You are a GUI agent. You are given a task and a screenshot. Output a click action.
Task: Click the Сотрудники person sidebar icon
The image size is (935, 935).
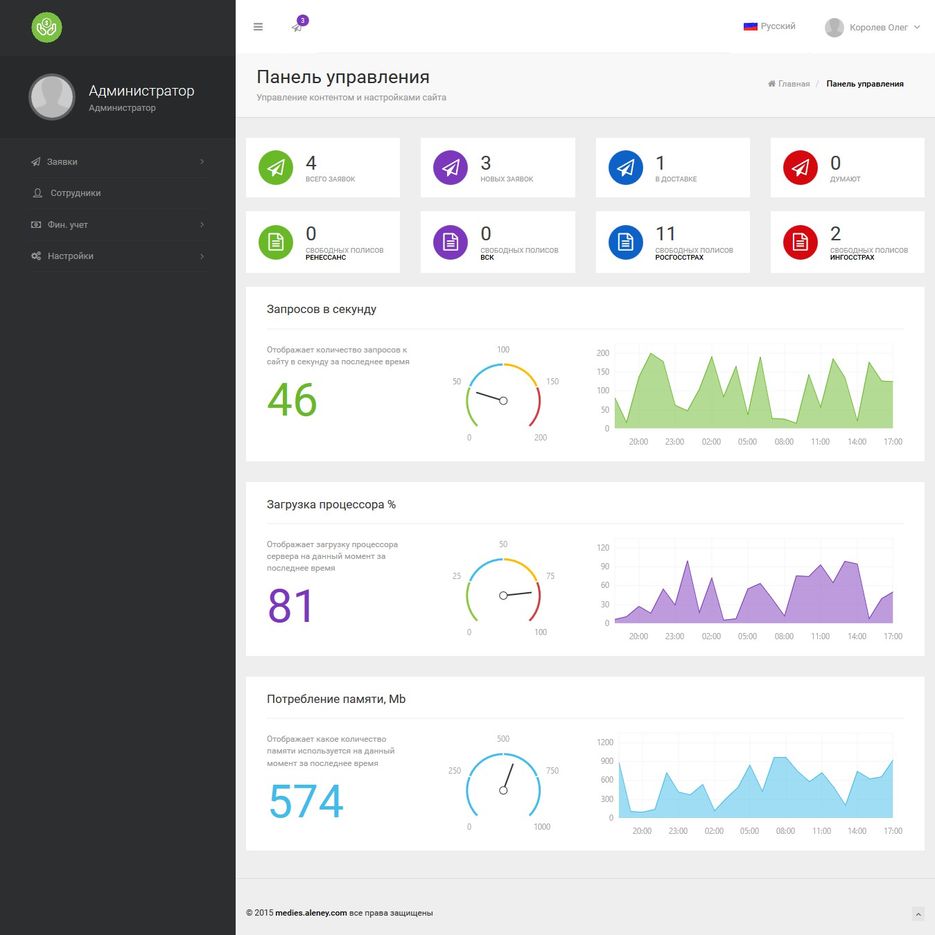37,193
